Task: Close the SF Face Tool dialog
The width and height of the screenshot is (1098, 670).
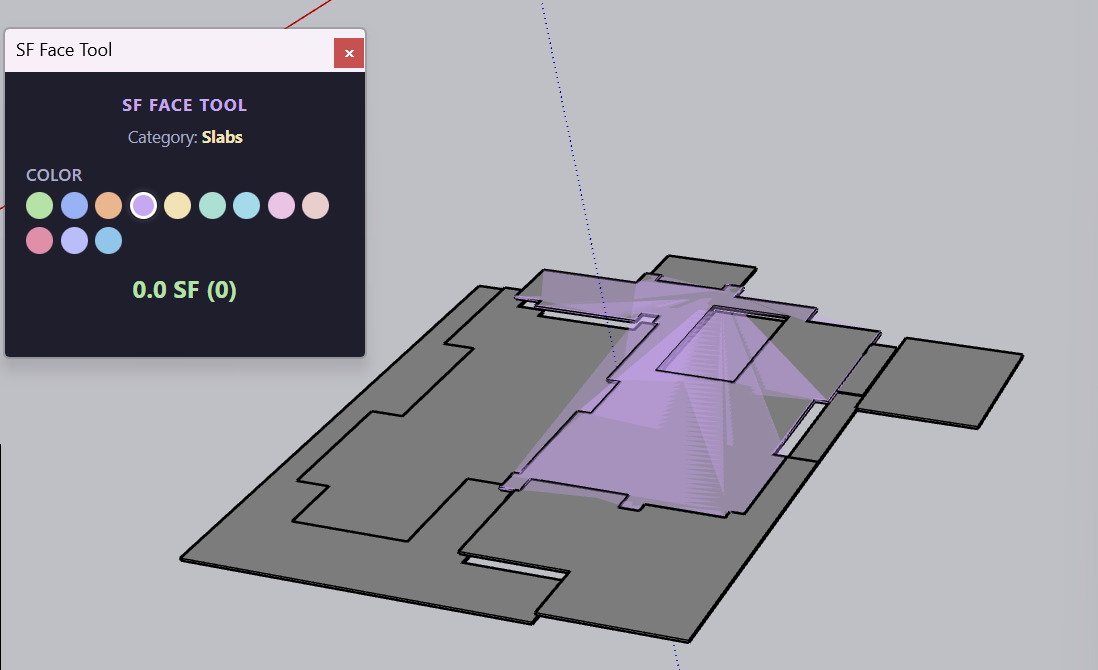Action: 349,53
